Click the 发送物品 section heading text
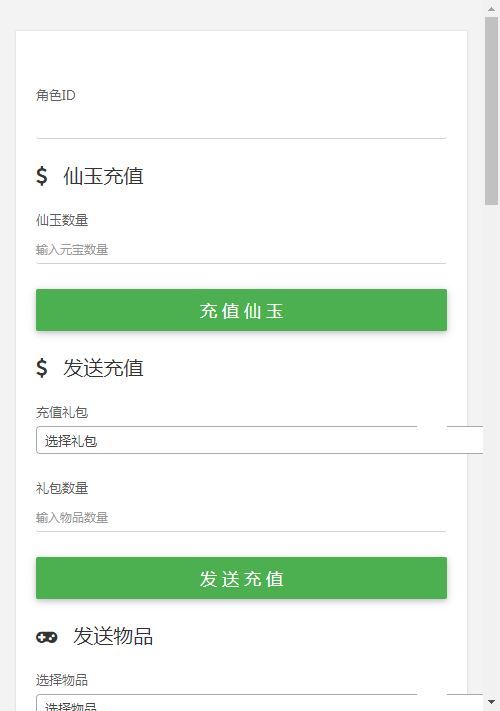Viewport: 500px width, 711px height. pos(113,636)
